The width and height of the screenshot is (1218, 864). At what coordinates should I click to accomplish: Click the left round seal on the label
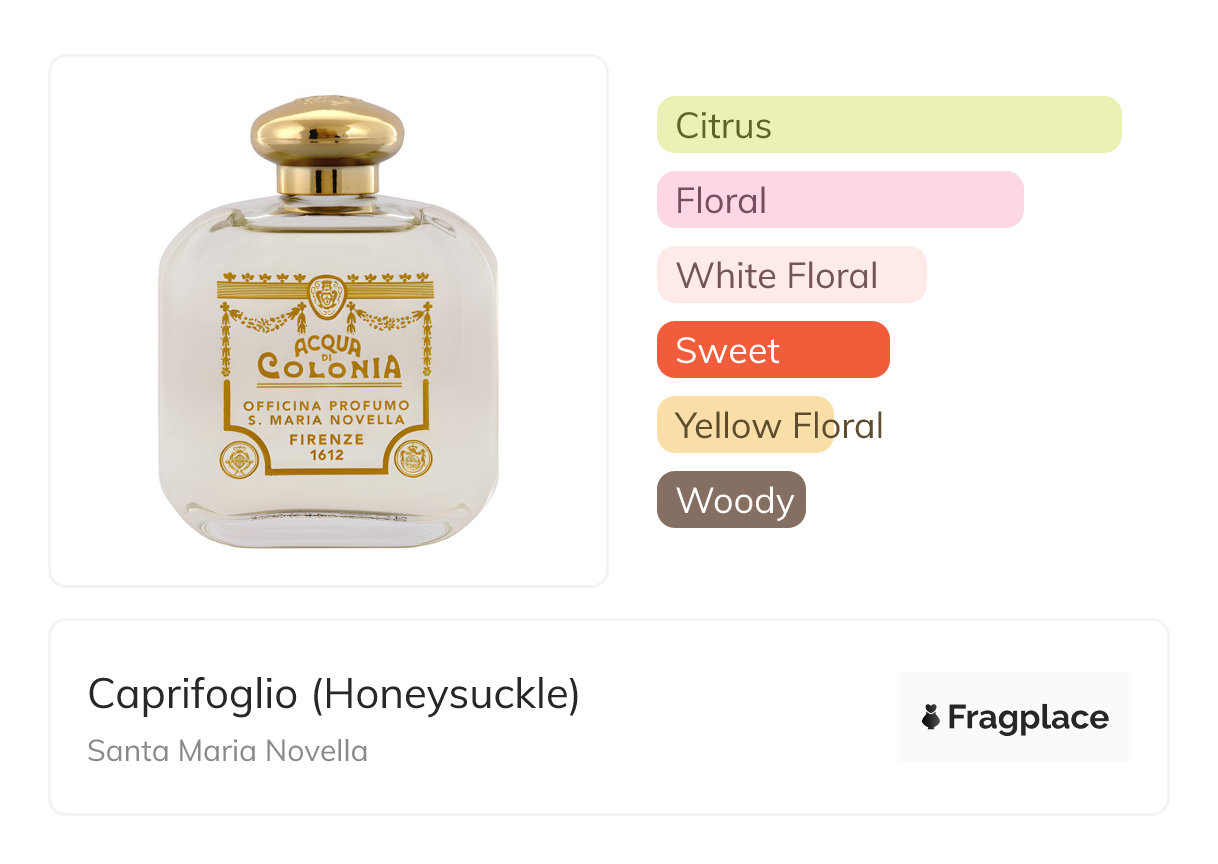[240, 459]
